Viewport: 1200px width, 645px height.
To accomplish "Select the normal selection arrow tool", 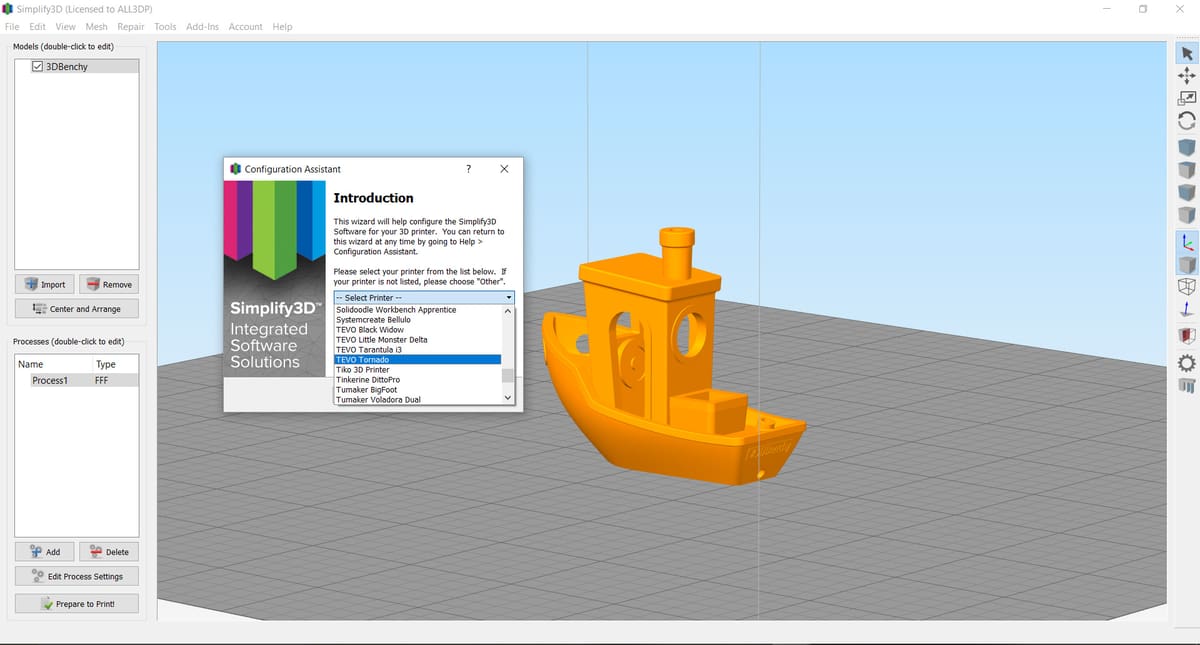I will point(1187,53).
